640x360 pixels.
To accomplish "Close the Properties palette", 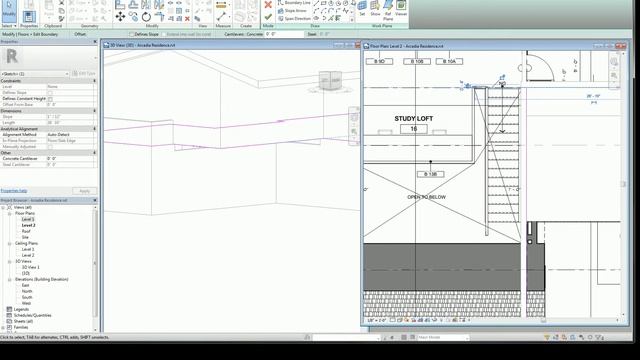I will [95, 42].
